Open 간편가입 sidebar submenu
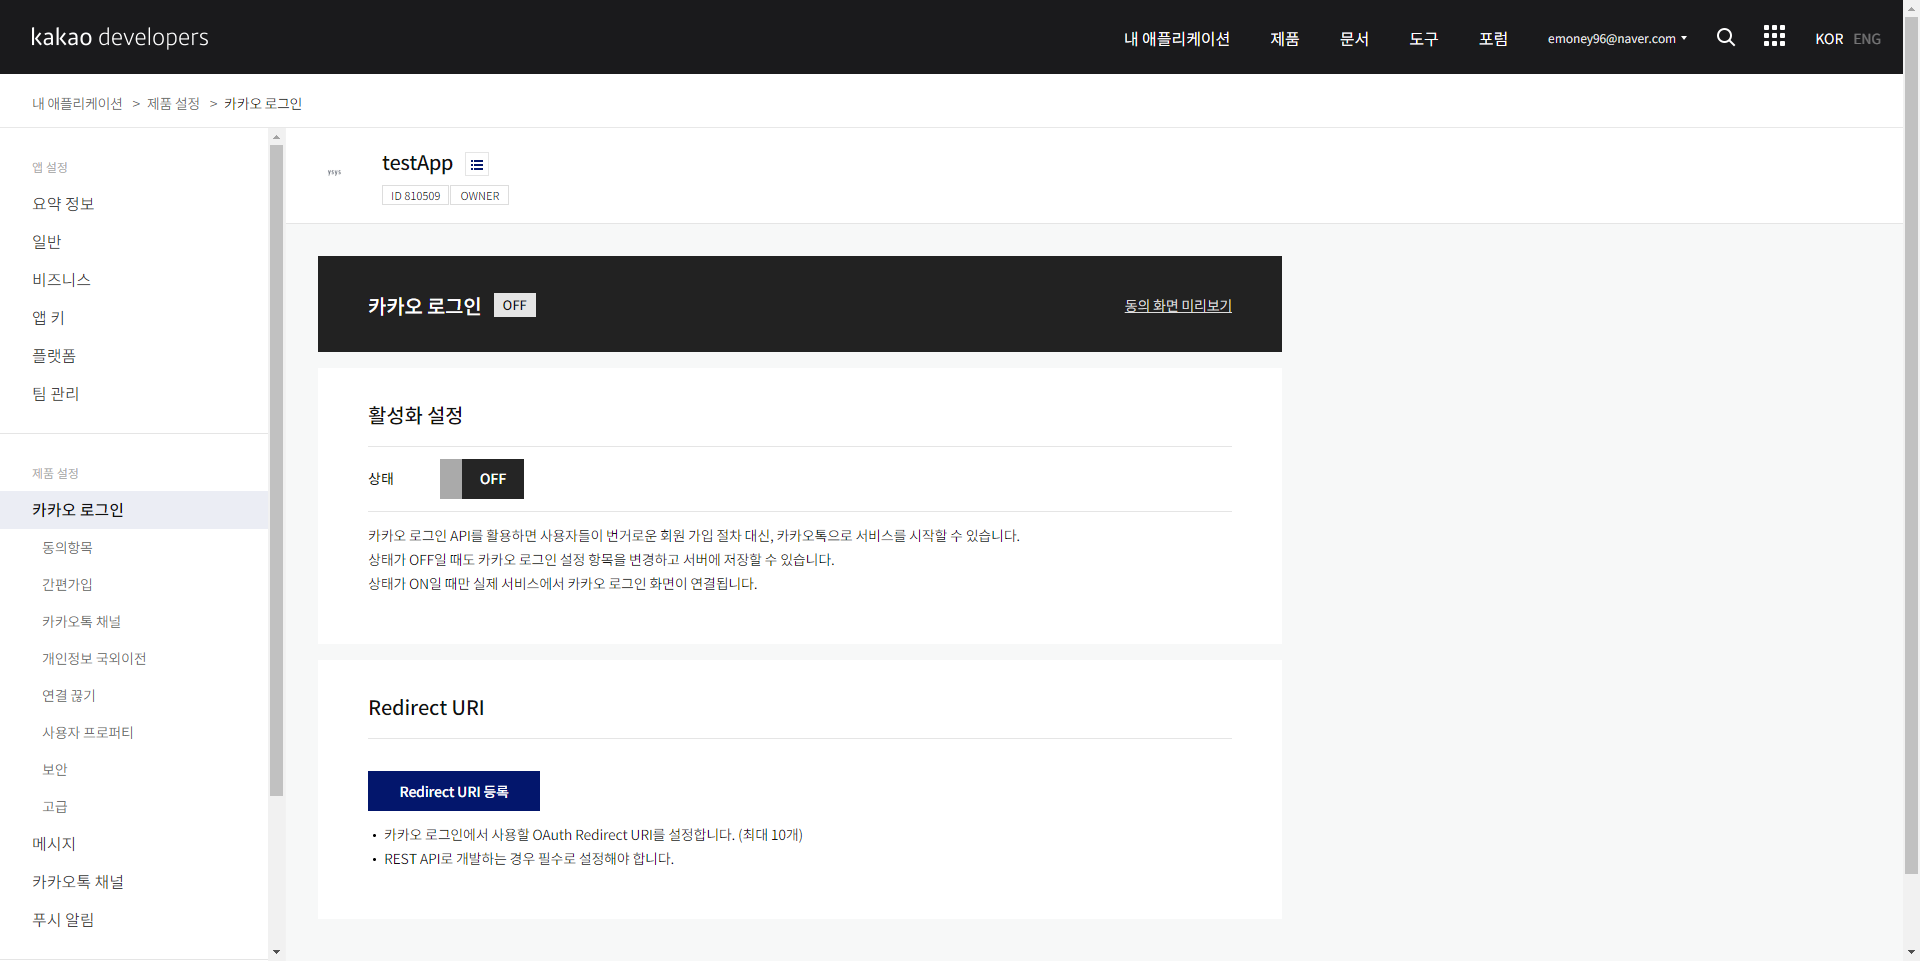 (x=67, y=584)
